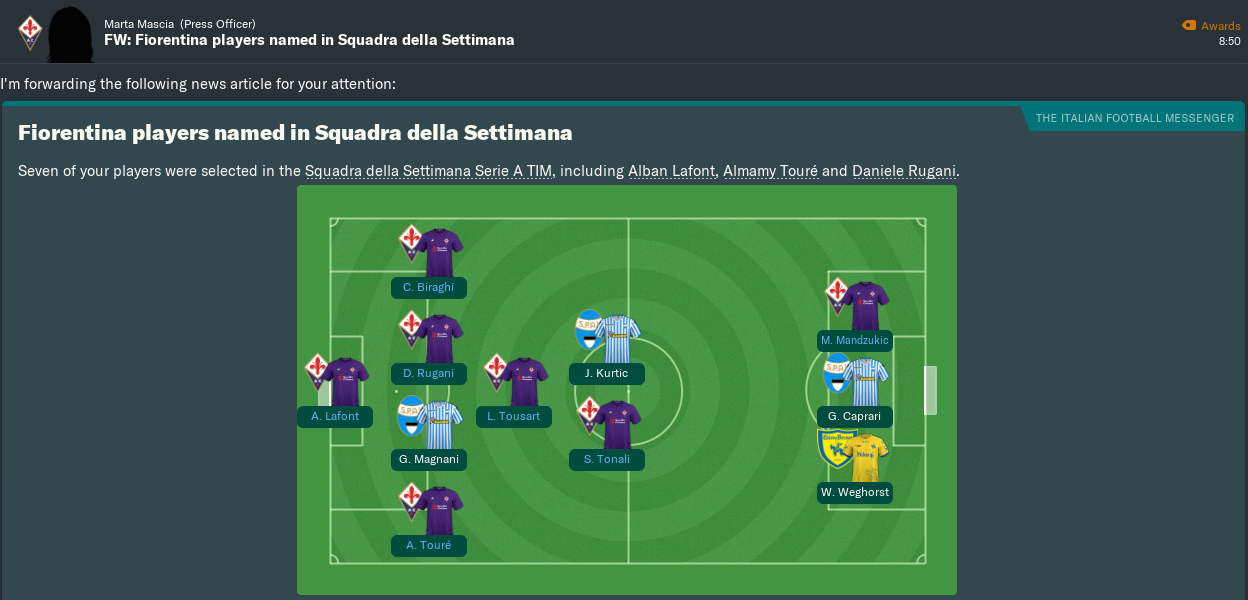The width and height of the screenshot is (1248, 600).
Task: Click the Awards tag icon
Action: pyautogui.click(x=1188, y=26)
